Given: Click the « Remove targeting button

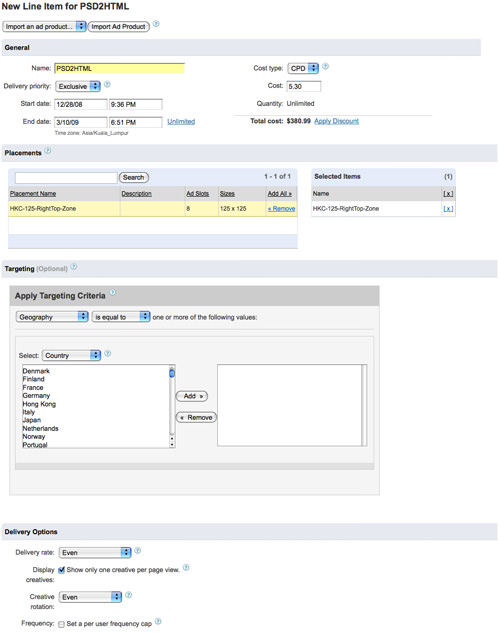Looking at the screenshot, I should (196, 417).
